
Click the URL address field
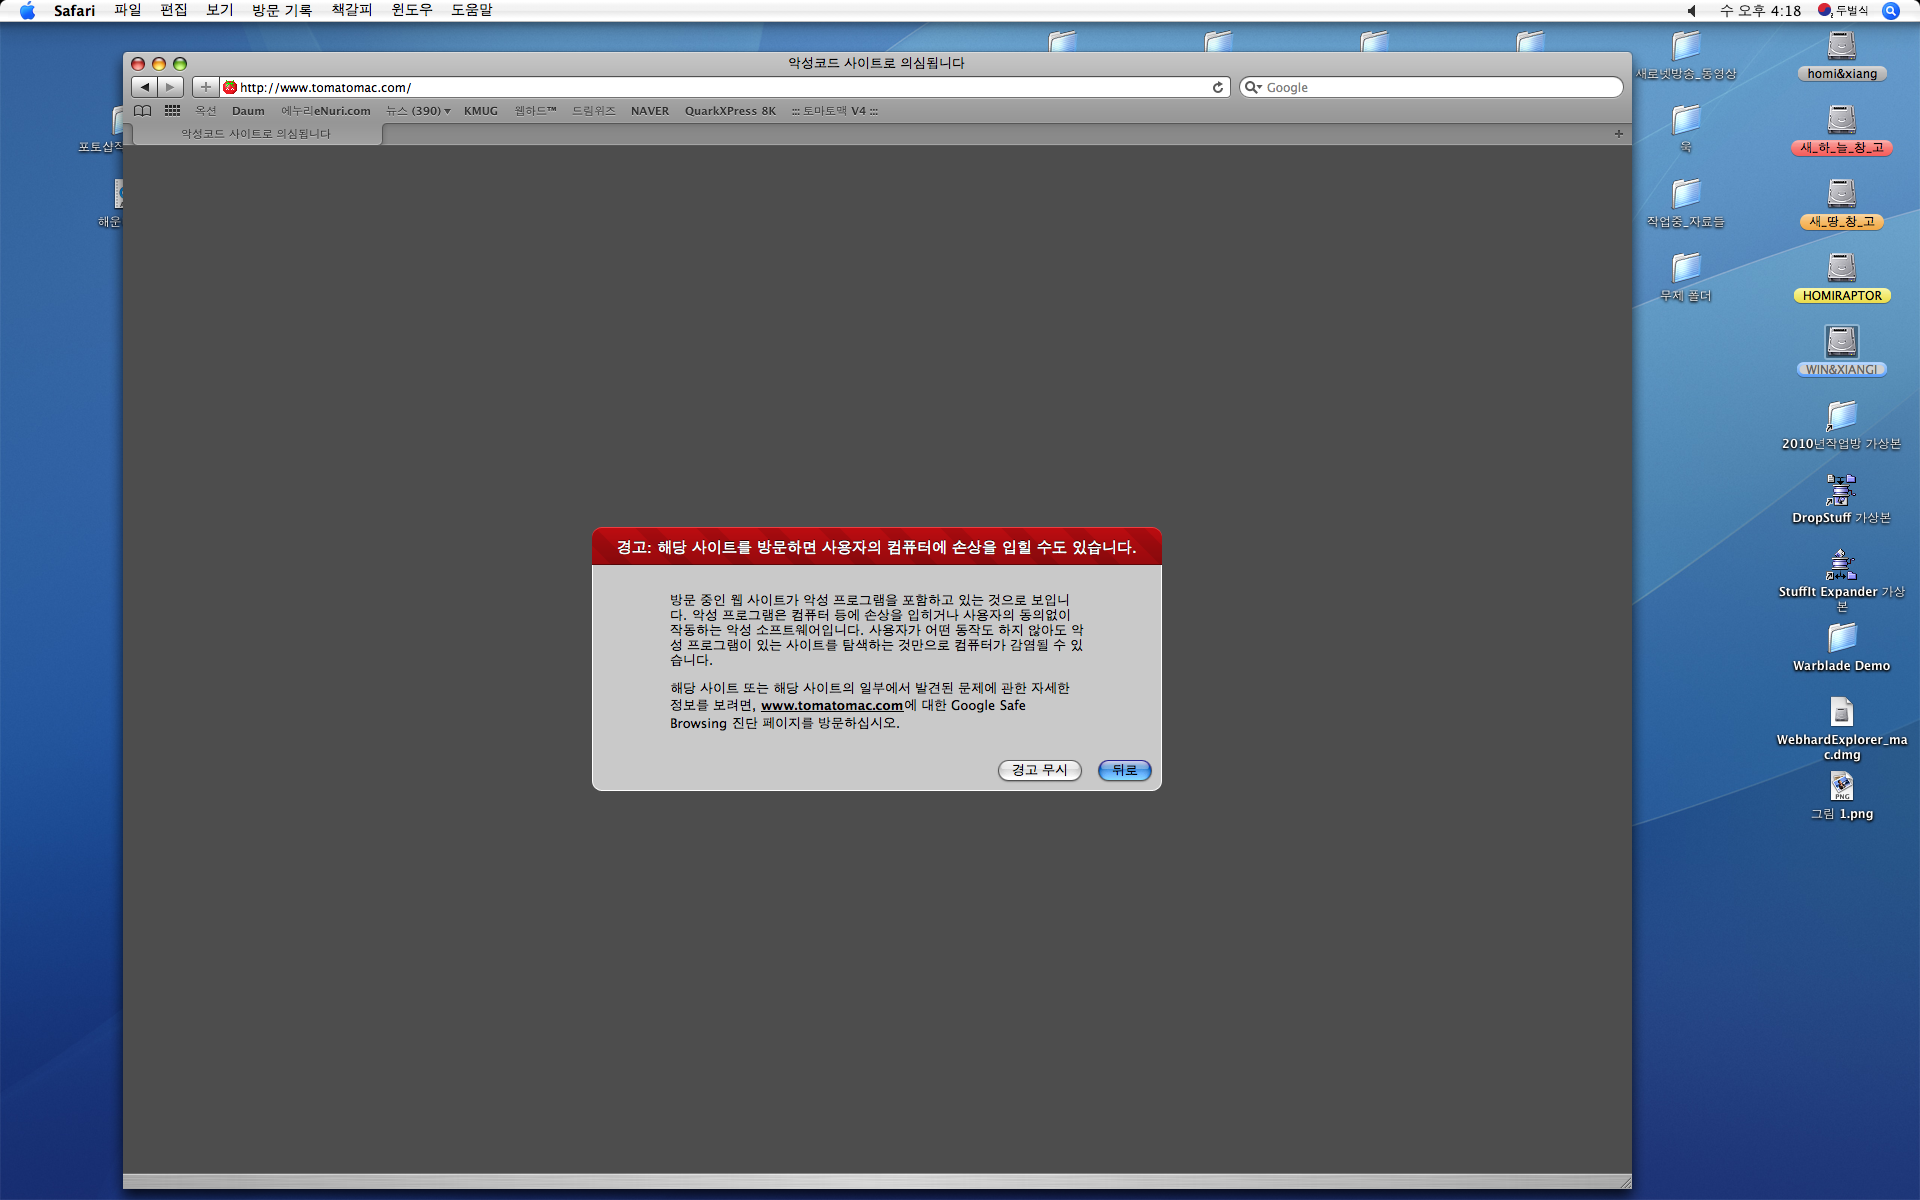tap(700, 87)
